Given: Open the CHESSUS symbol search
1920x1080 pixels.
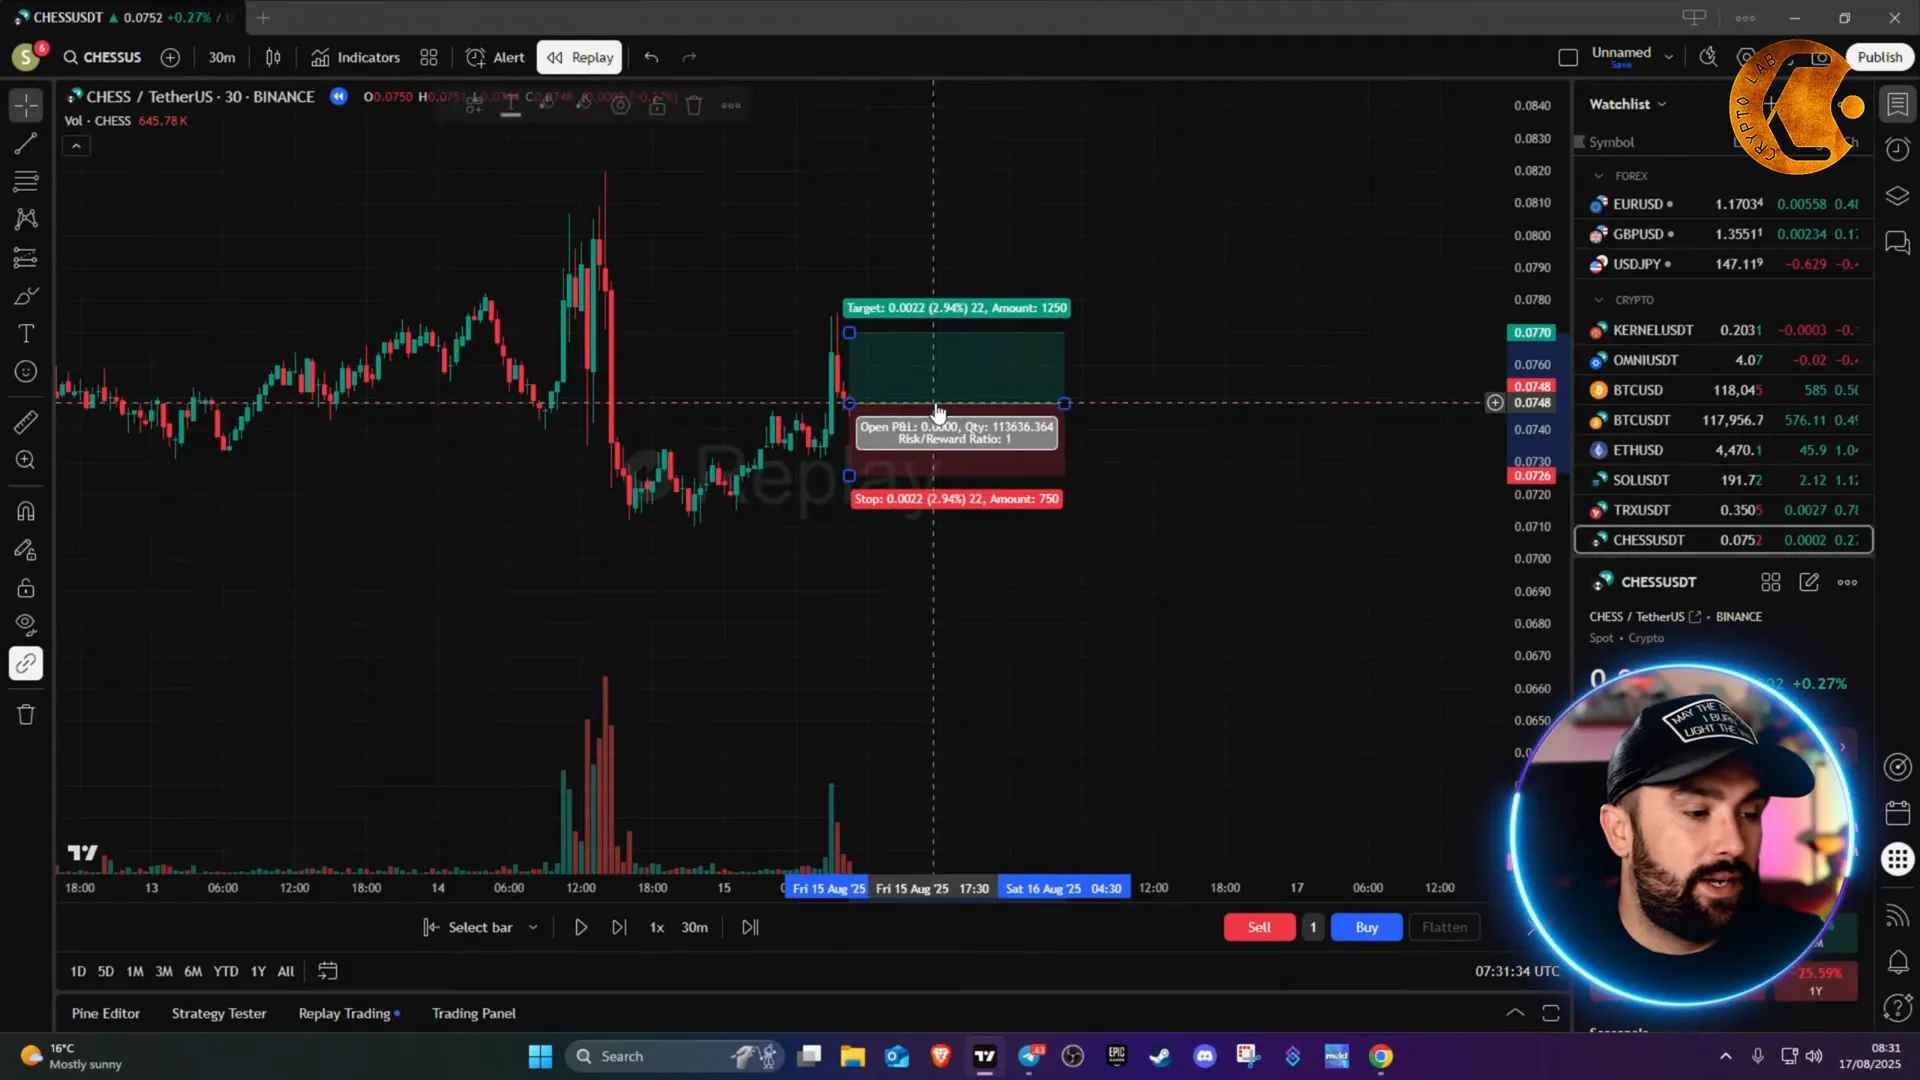Looking at the screenshot, I should point(103,57).
